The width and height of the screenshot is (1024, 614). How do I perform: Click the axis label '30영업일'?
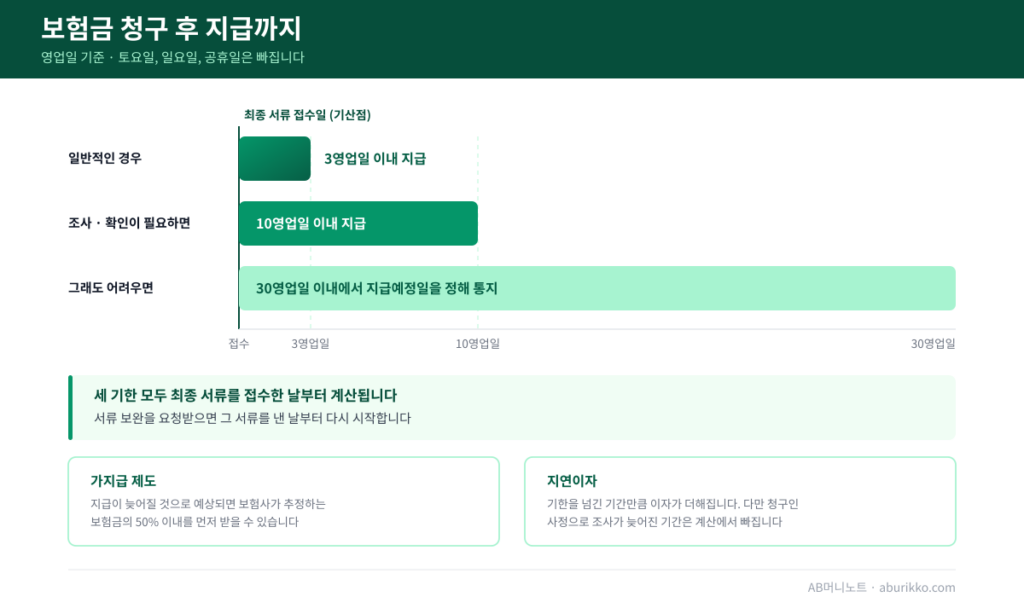pyautogui.click(x=933, y=344)
